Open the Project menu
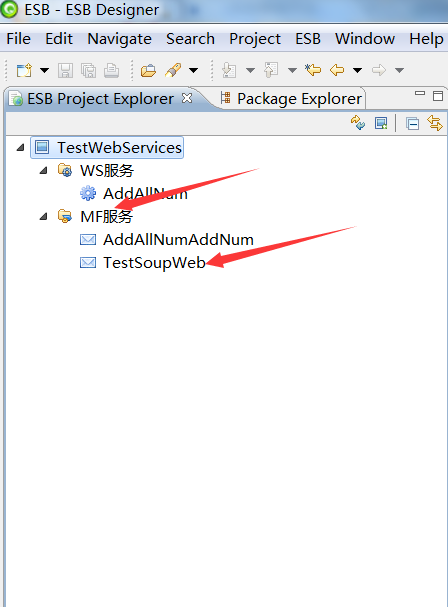This screenshot has width=448, height=607. tap(255, 39)
